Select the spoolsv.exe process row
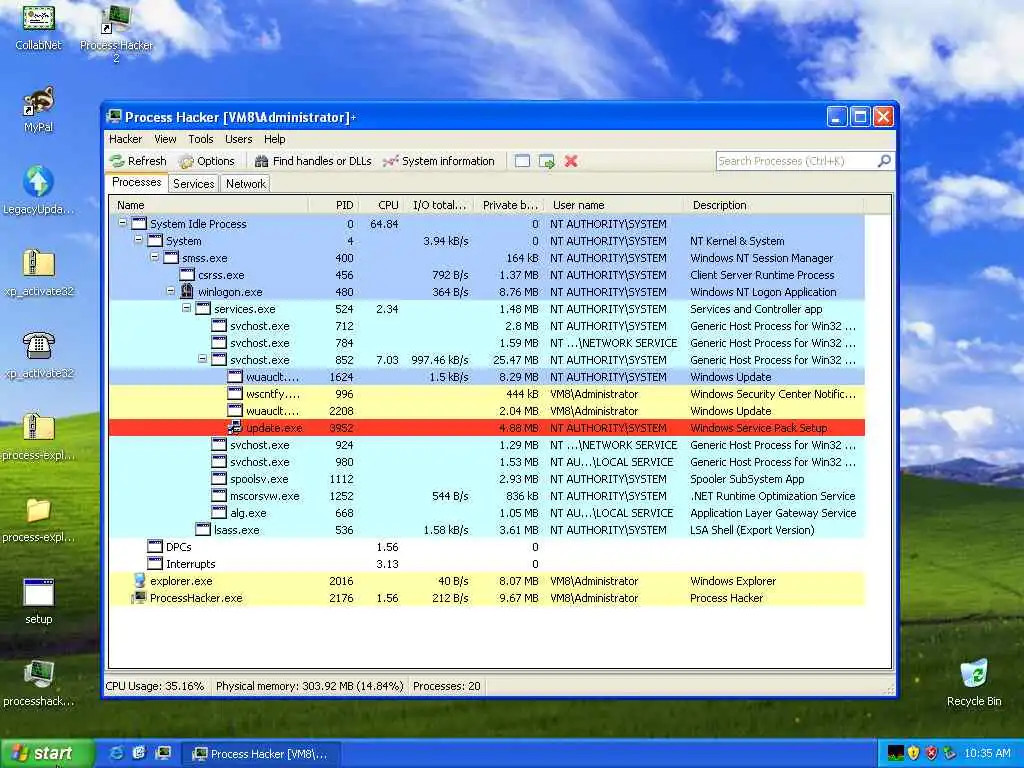 click(x=487, y=479)
